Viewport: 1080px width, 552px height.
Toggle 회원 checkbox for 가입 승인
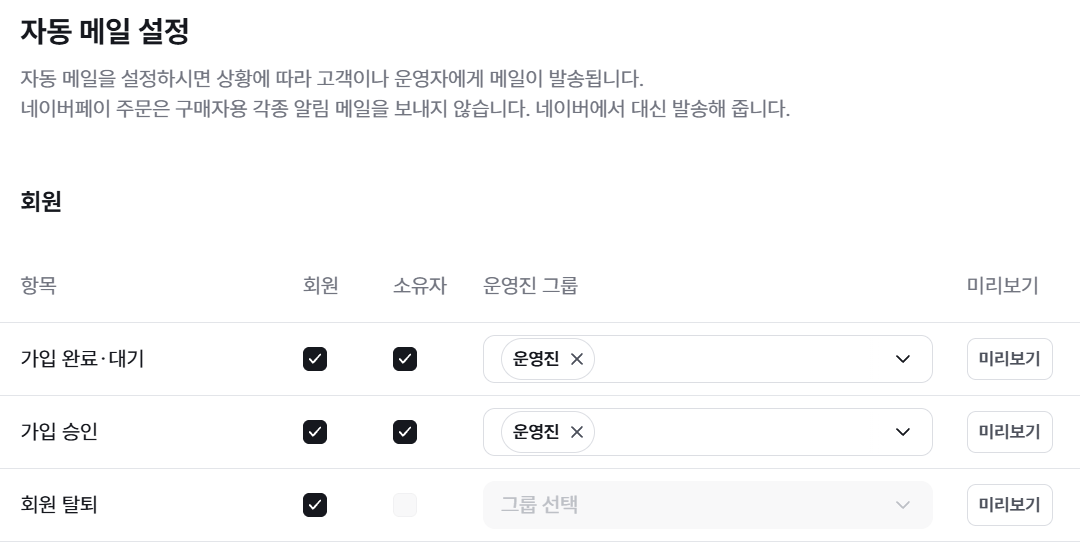click(315, 432)
